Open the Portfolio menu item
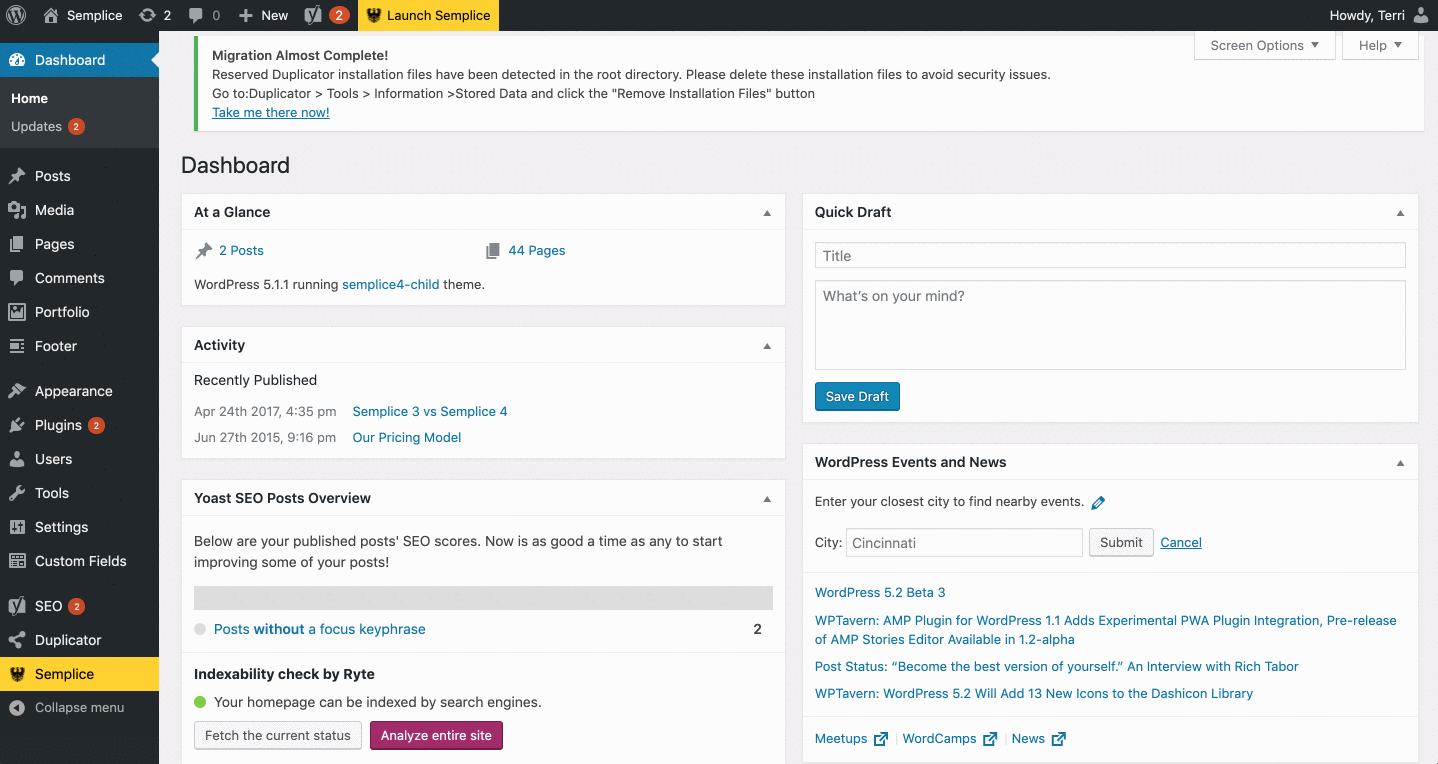 tap(62, 312)
